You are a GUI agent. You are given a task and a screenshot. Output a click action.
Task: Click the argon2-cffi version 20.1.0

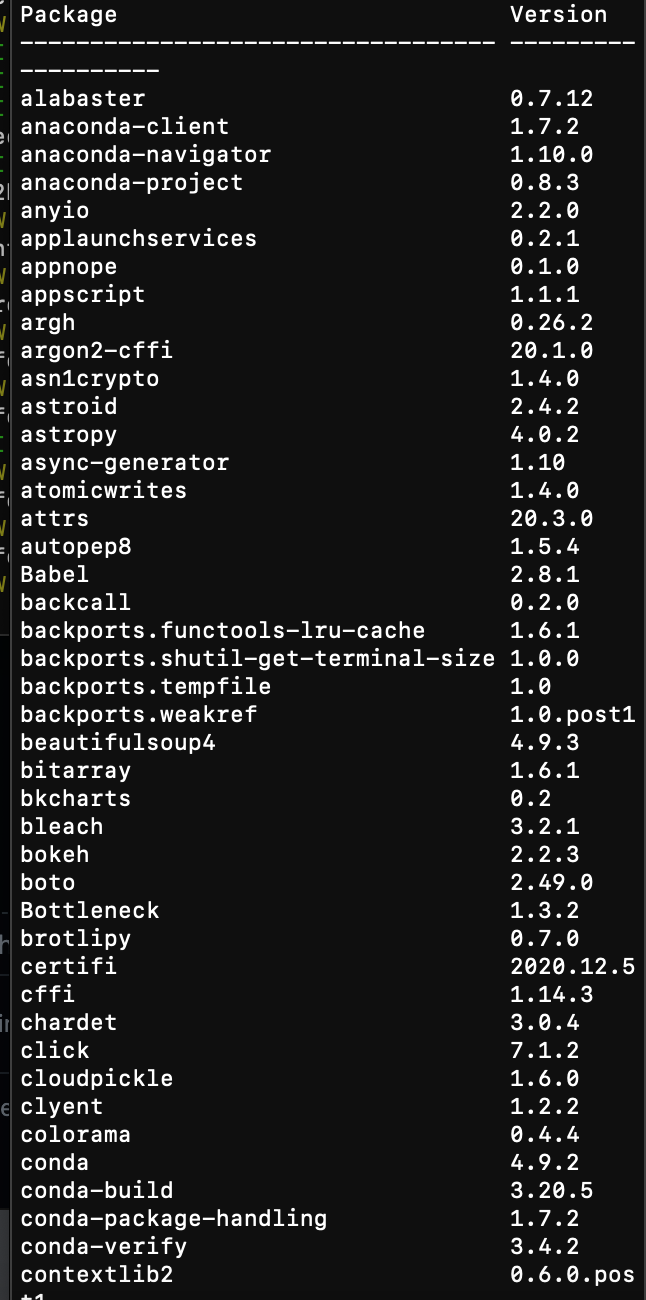(x=551, y=351)
